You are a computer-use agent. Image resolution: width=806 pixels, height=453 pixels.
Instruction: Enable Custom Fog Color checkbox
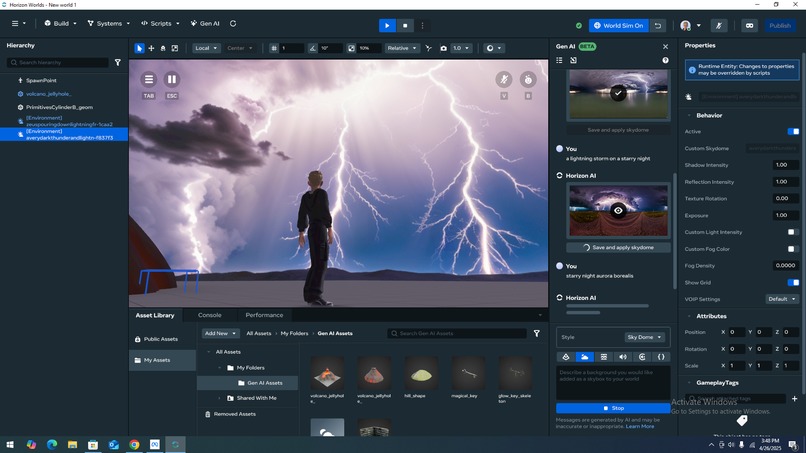tap(791, 249)
